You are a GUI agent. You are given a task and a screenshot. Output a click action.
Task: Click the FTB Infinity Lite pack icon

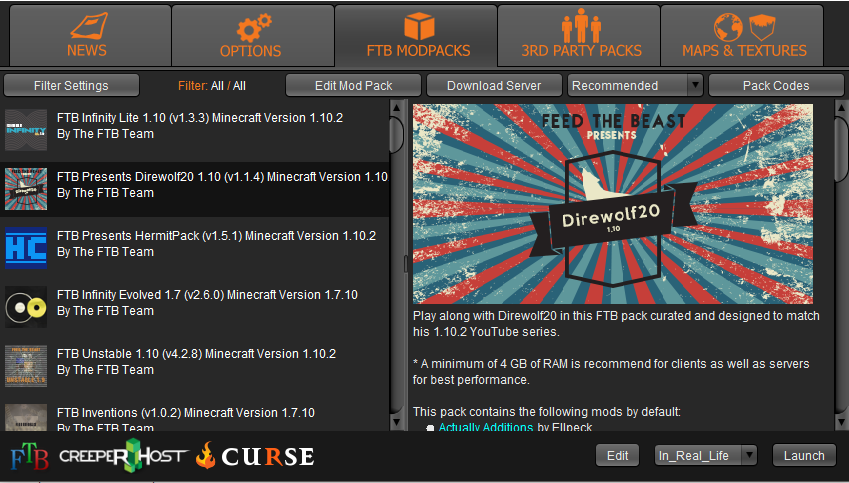(x=25, y=130)
